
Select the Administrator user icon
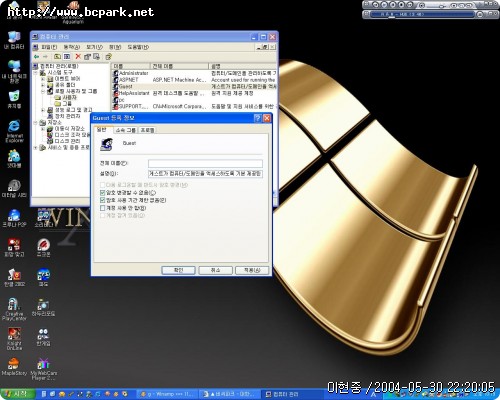(x=116, y=73)
